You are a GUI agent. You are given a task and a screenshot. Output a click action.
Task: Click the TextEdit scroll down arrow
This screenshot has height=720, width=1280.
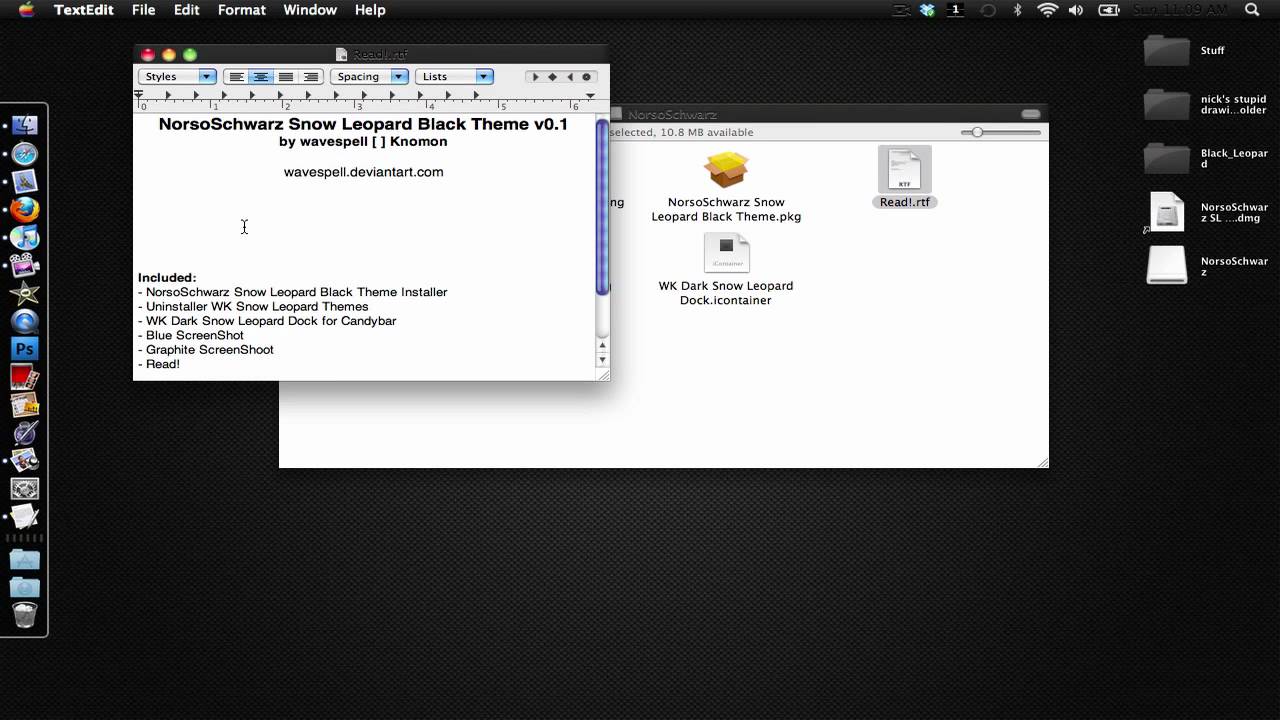(602, 360)
